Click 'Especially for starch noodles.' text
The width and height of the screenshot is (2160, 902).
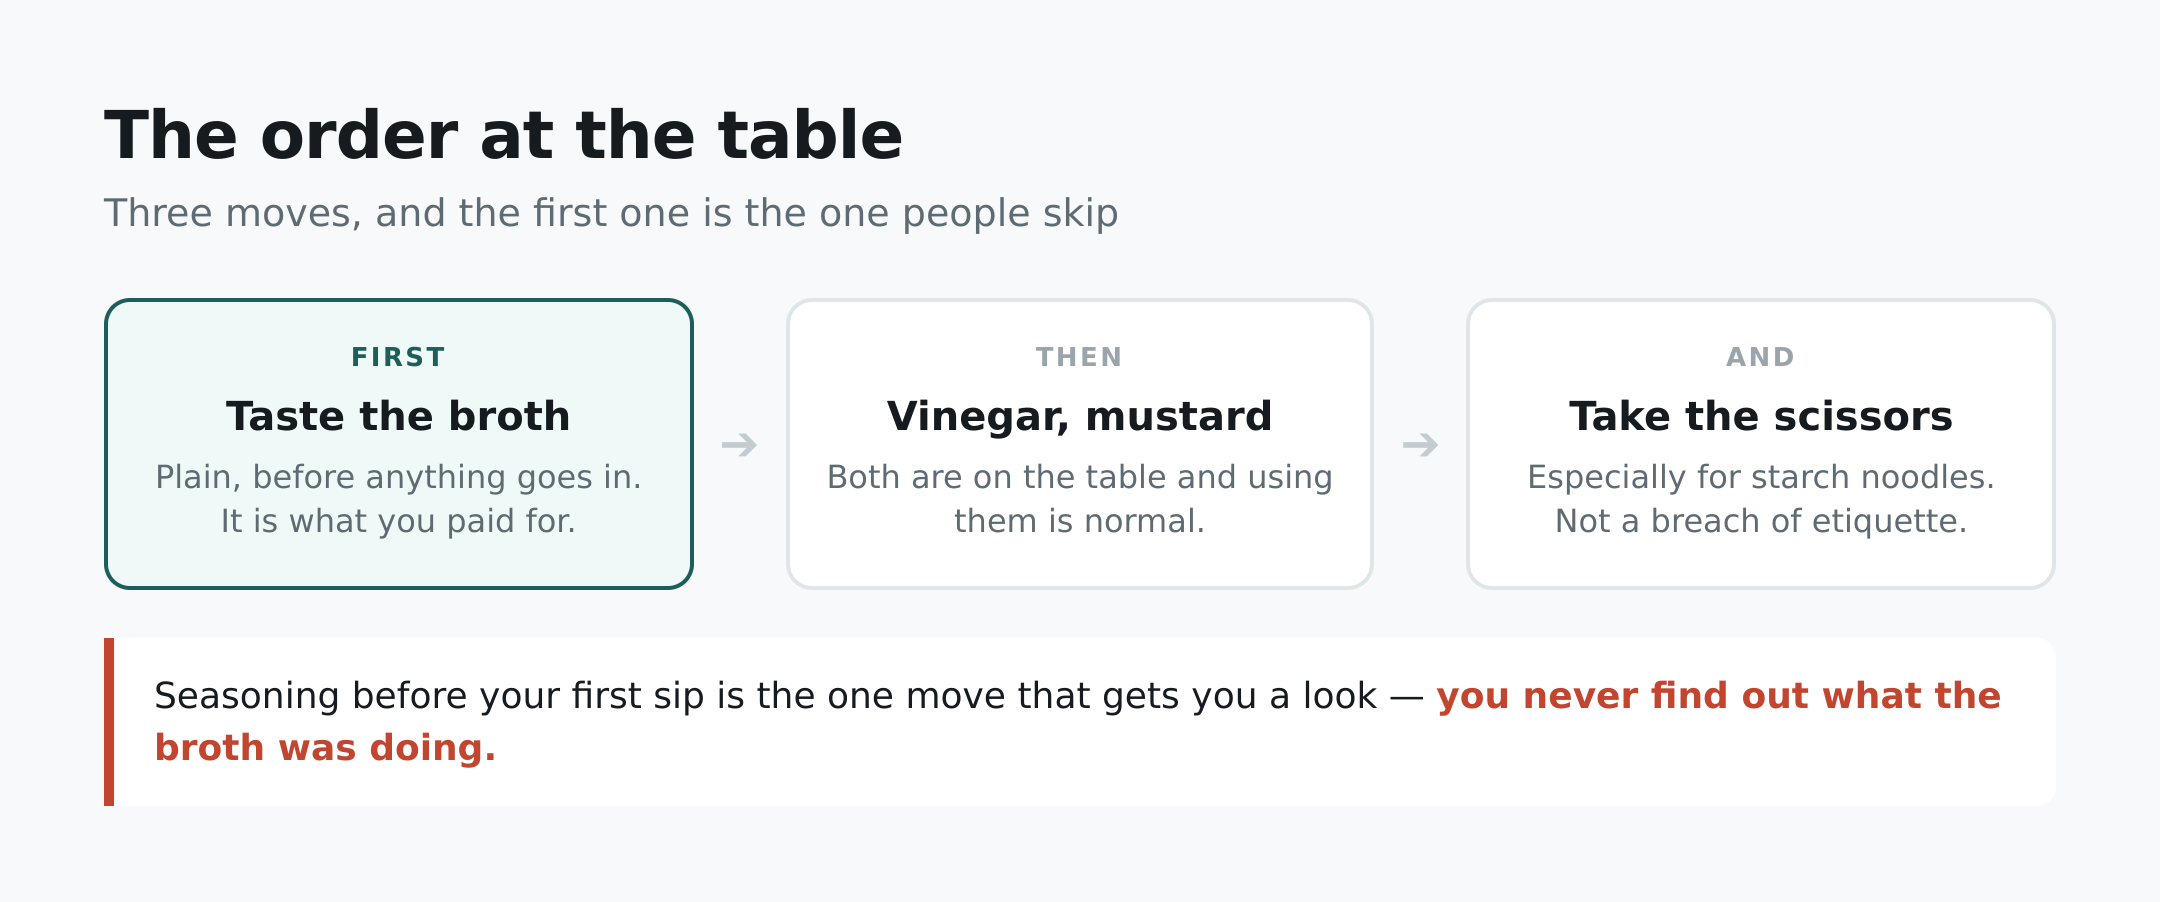tap(1760, 477)
